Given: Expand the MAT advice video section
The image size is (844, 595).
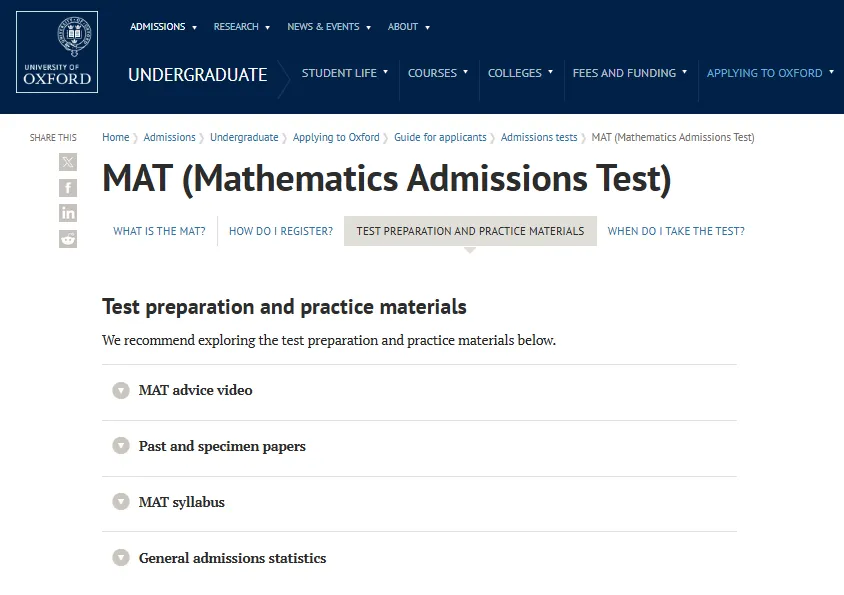Looking at the screenshot, I should (419, 390).
